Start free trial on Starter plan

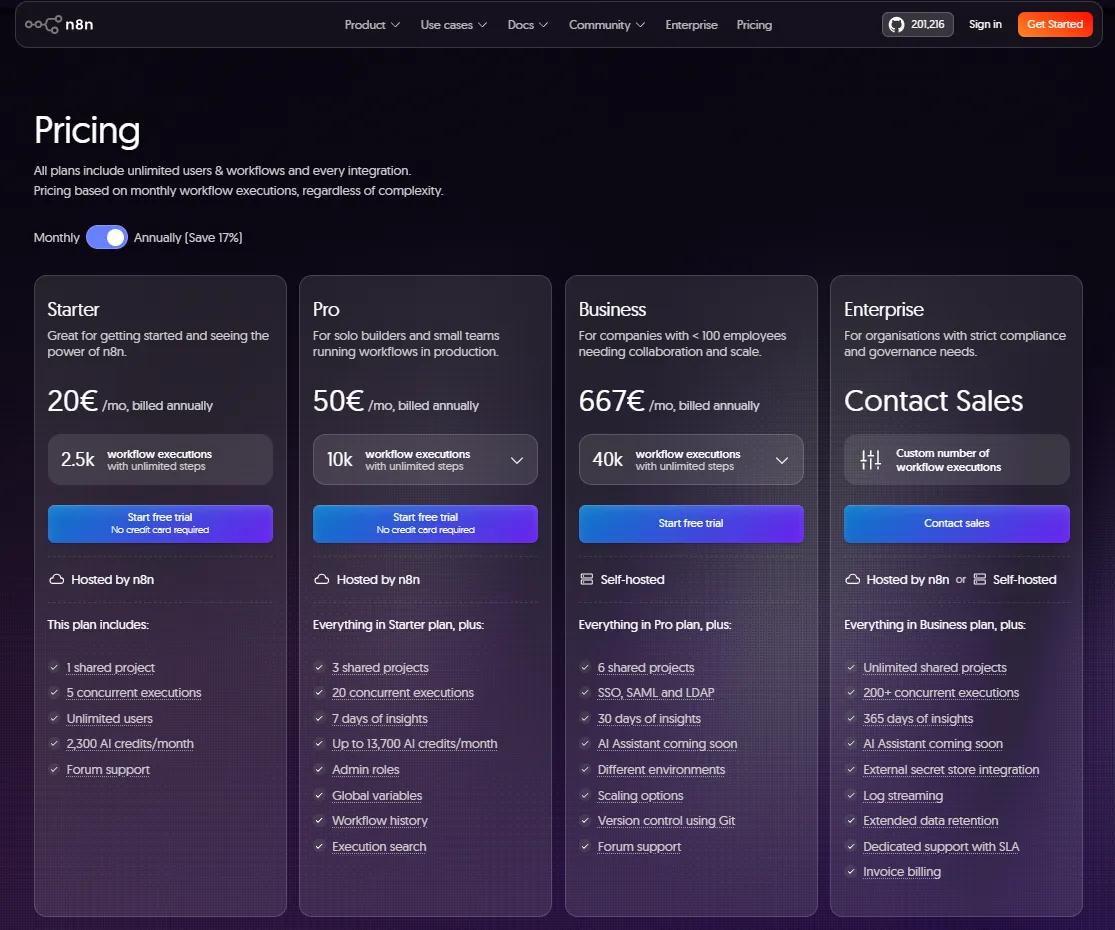[160, 523]
